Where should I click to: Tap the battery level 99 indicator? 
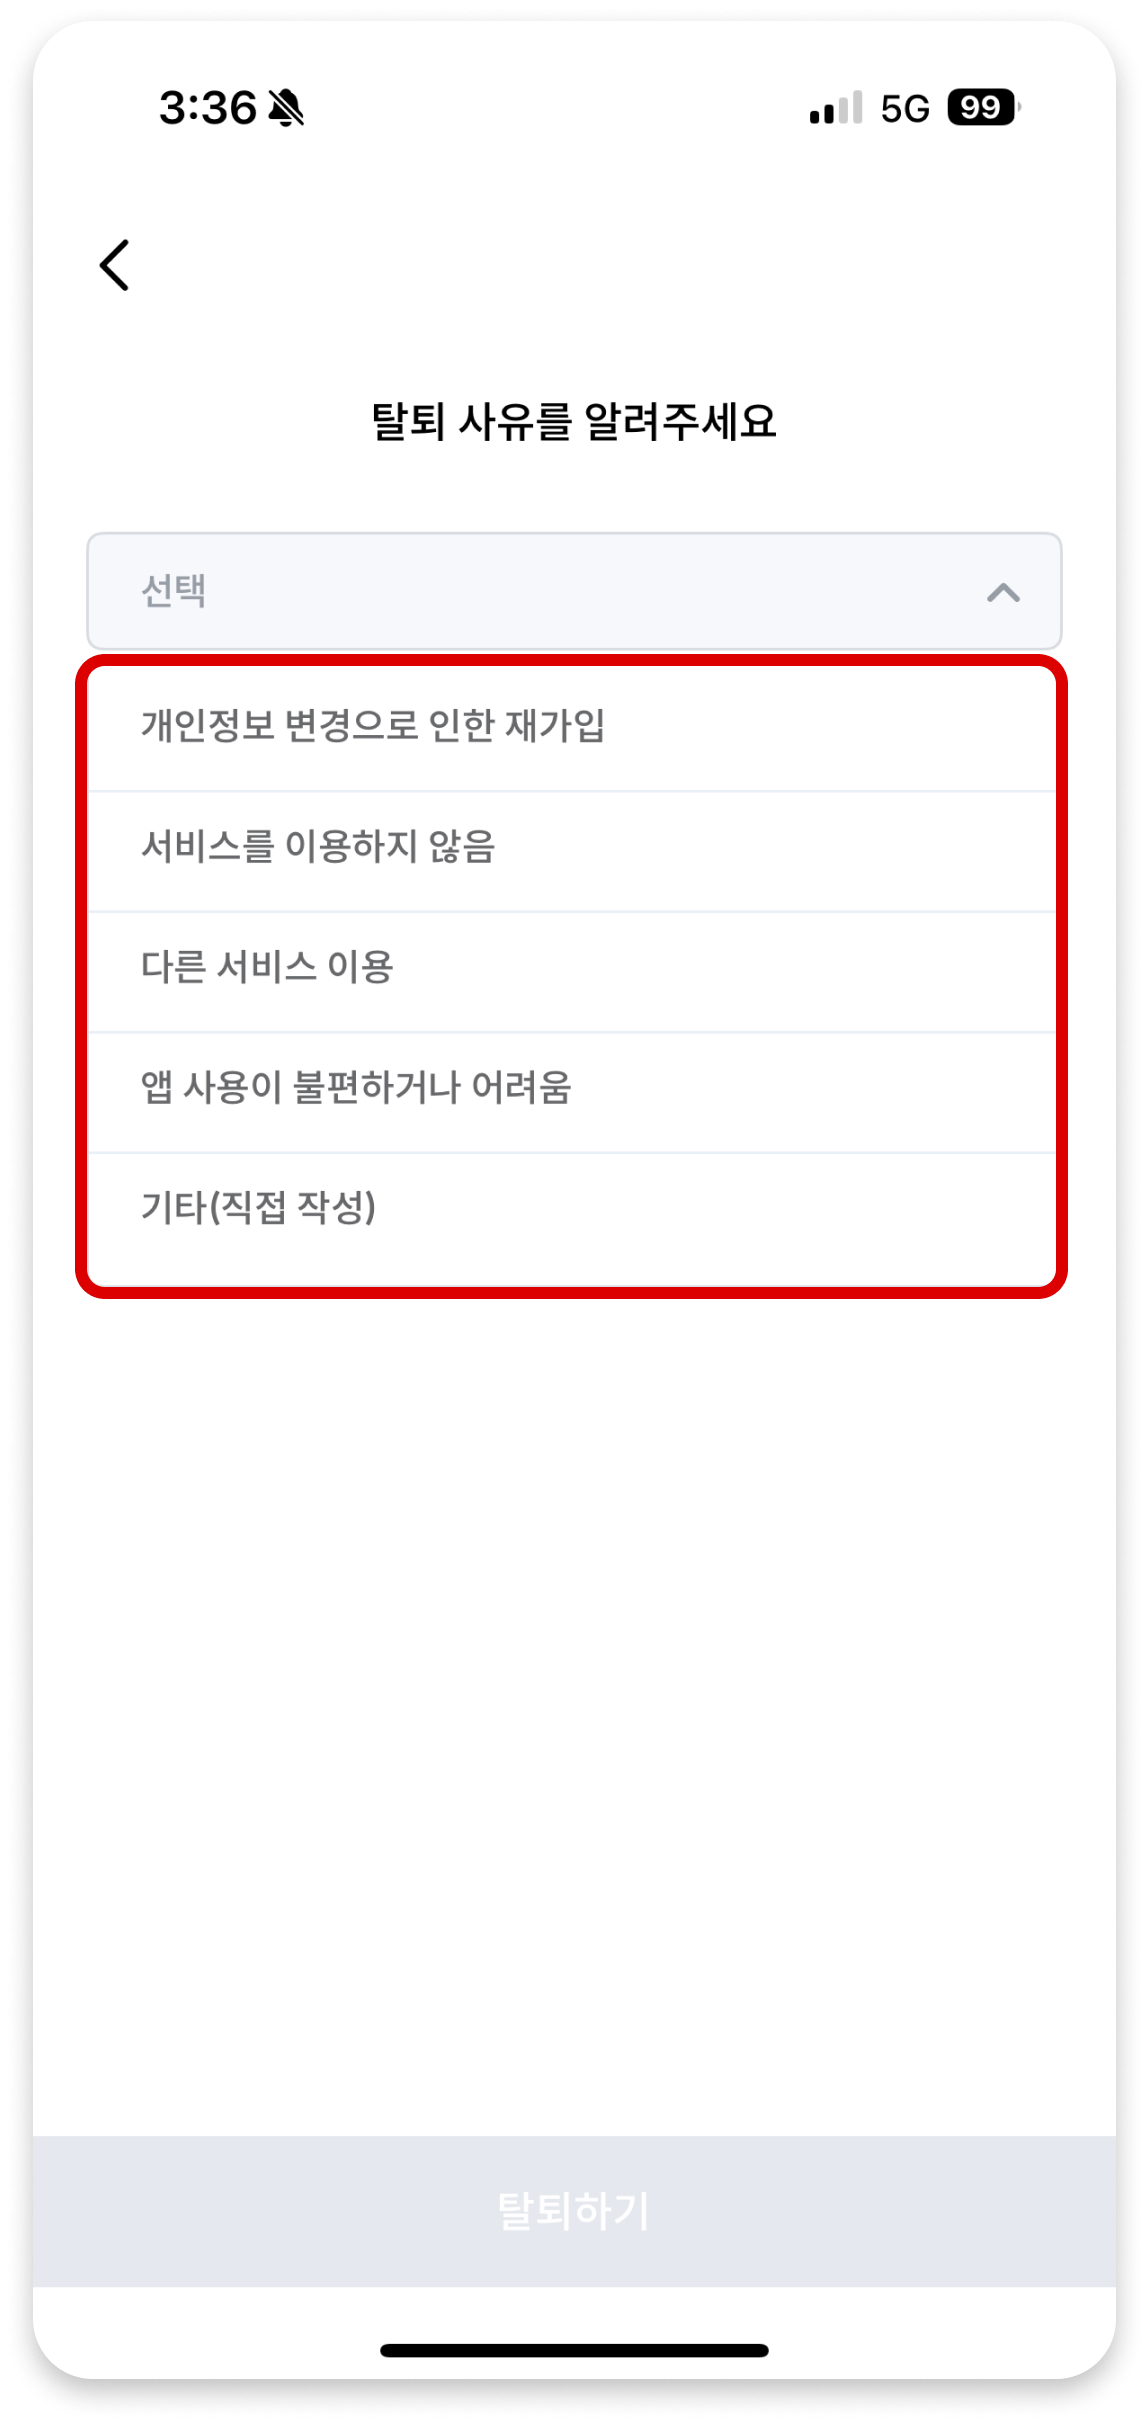[983, 107]
